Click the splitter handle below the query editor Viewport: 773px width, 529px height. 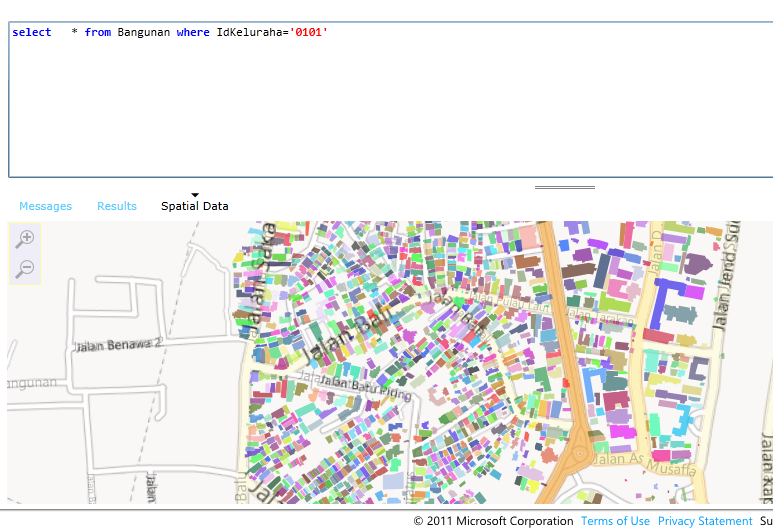565,187
